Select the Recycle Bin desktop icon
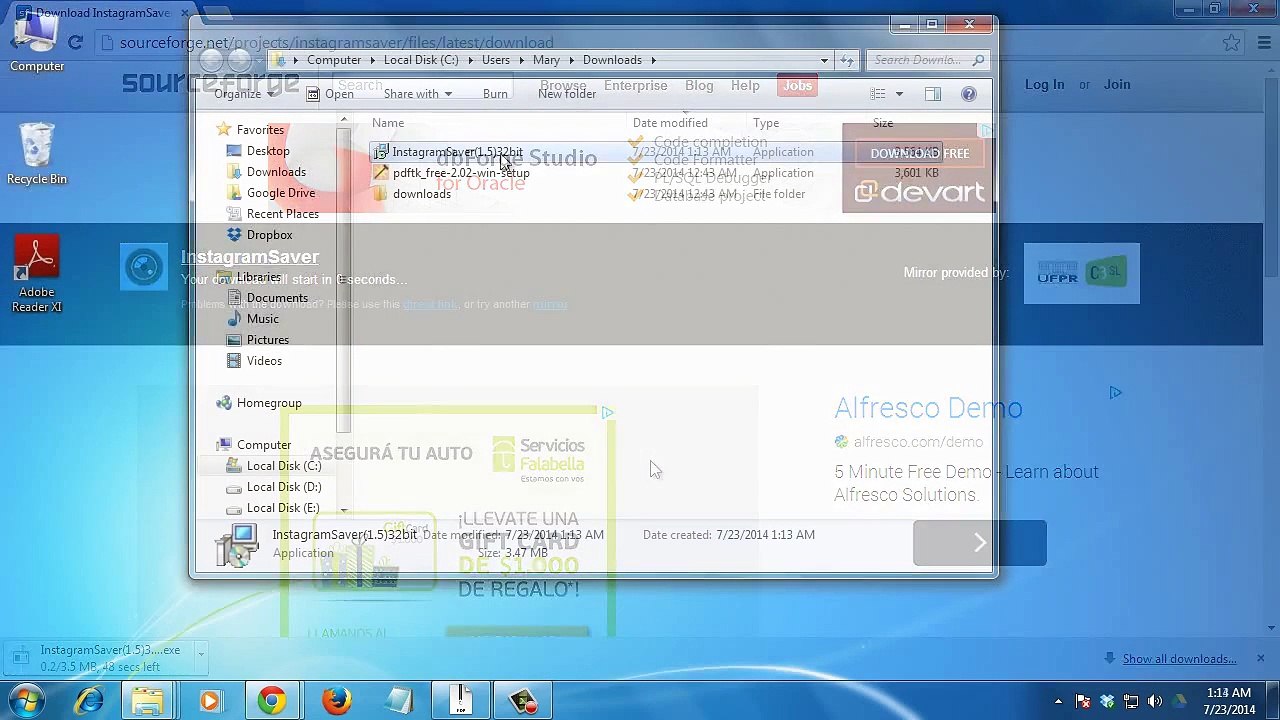The width and height of the screenshot is (1280, 720). point(37,154)
